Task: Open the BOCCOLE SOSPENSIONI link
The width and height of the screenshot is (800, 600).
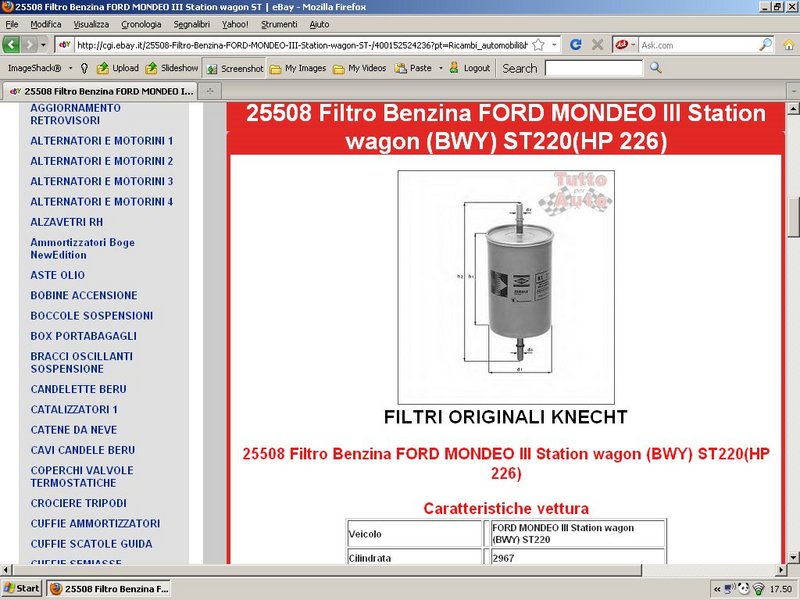Action: [x=92, y=316]
